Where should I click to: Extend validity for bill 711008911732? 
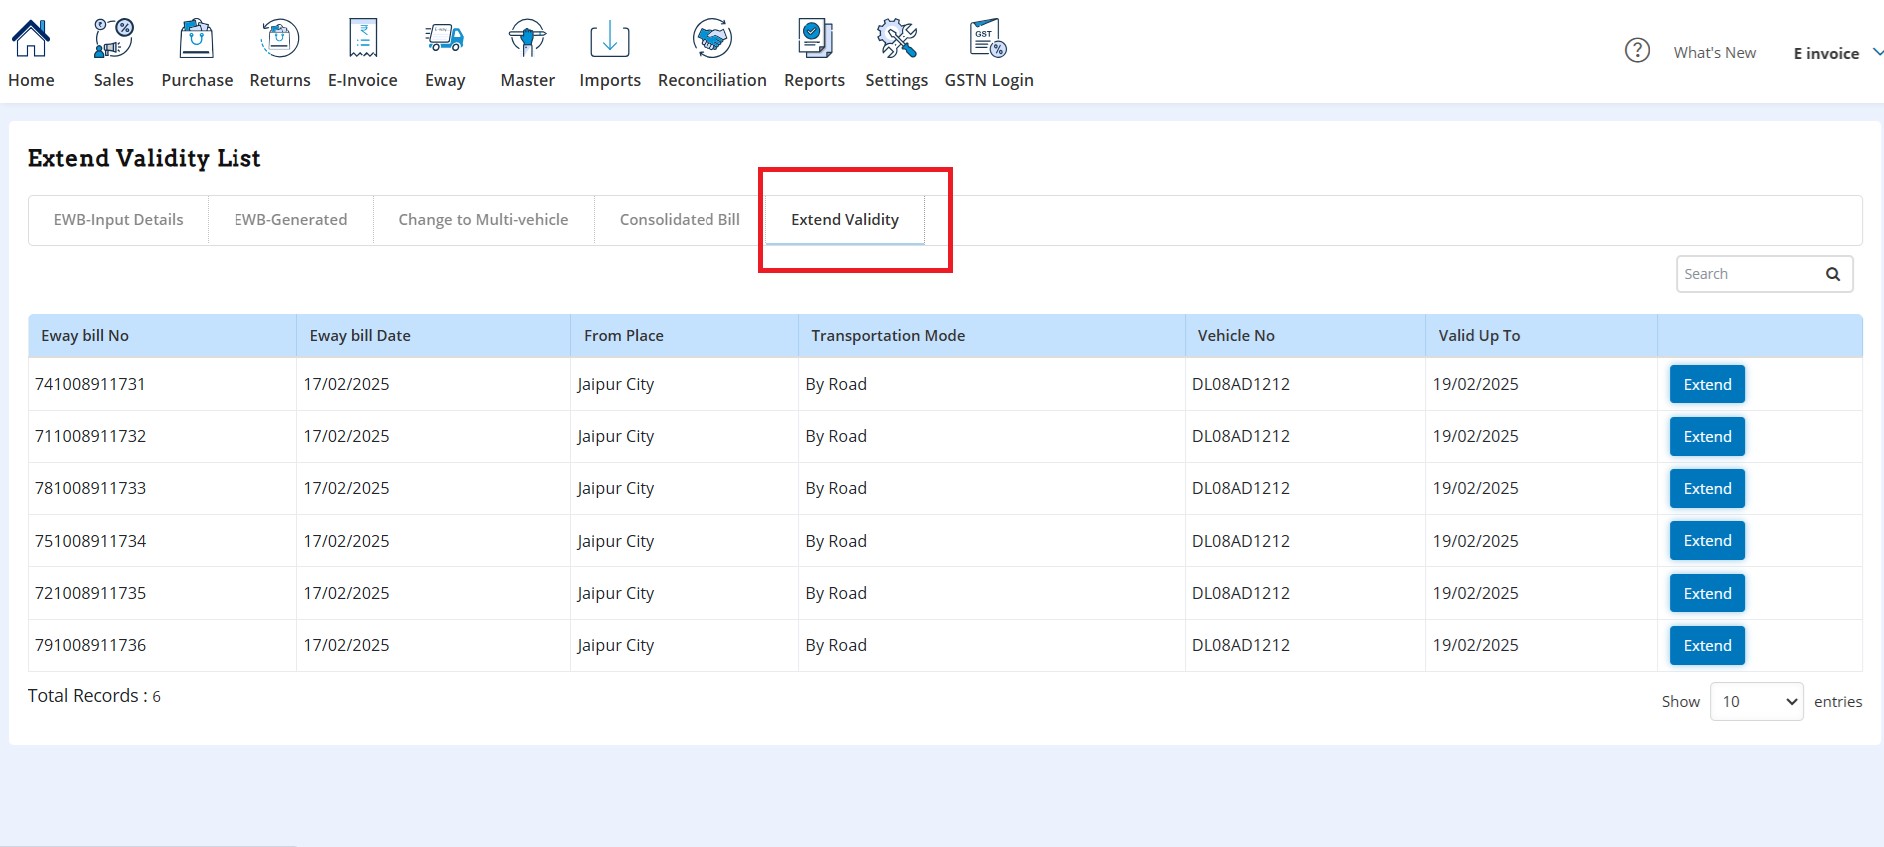click(x=1707, y=436)
